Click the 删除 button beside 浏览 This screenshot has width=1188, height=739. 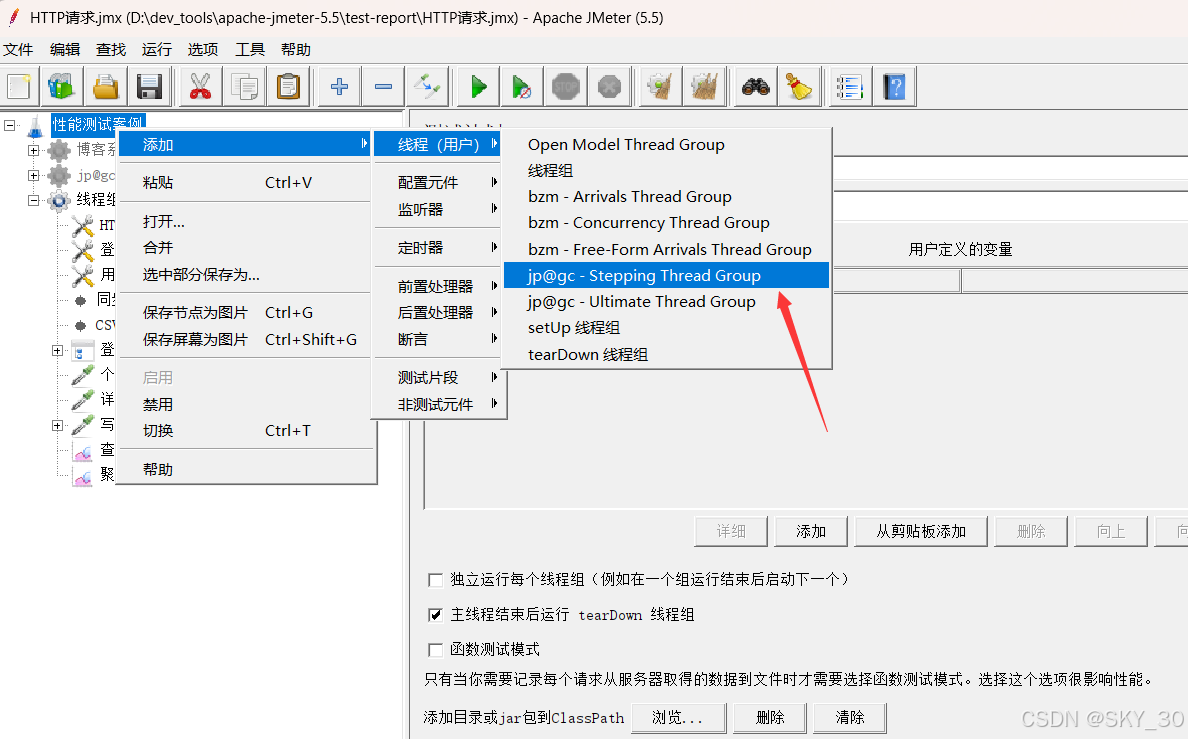click(770, 717)
